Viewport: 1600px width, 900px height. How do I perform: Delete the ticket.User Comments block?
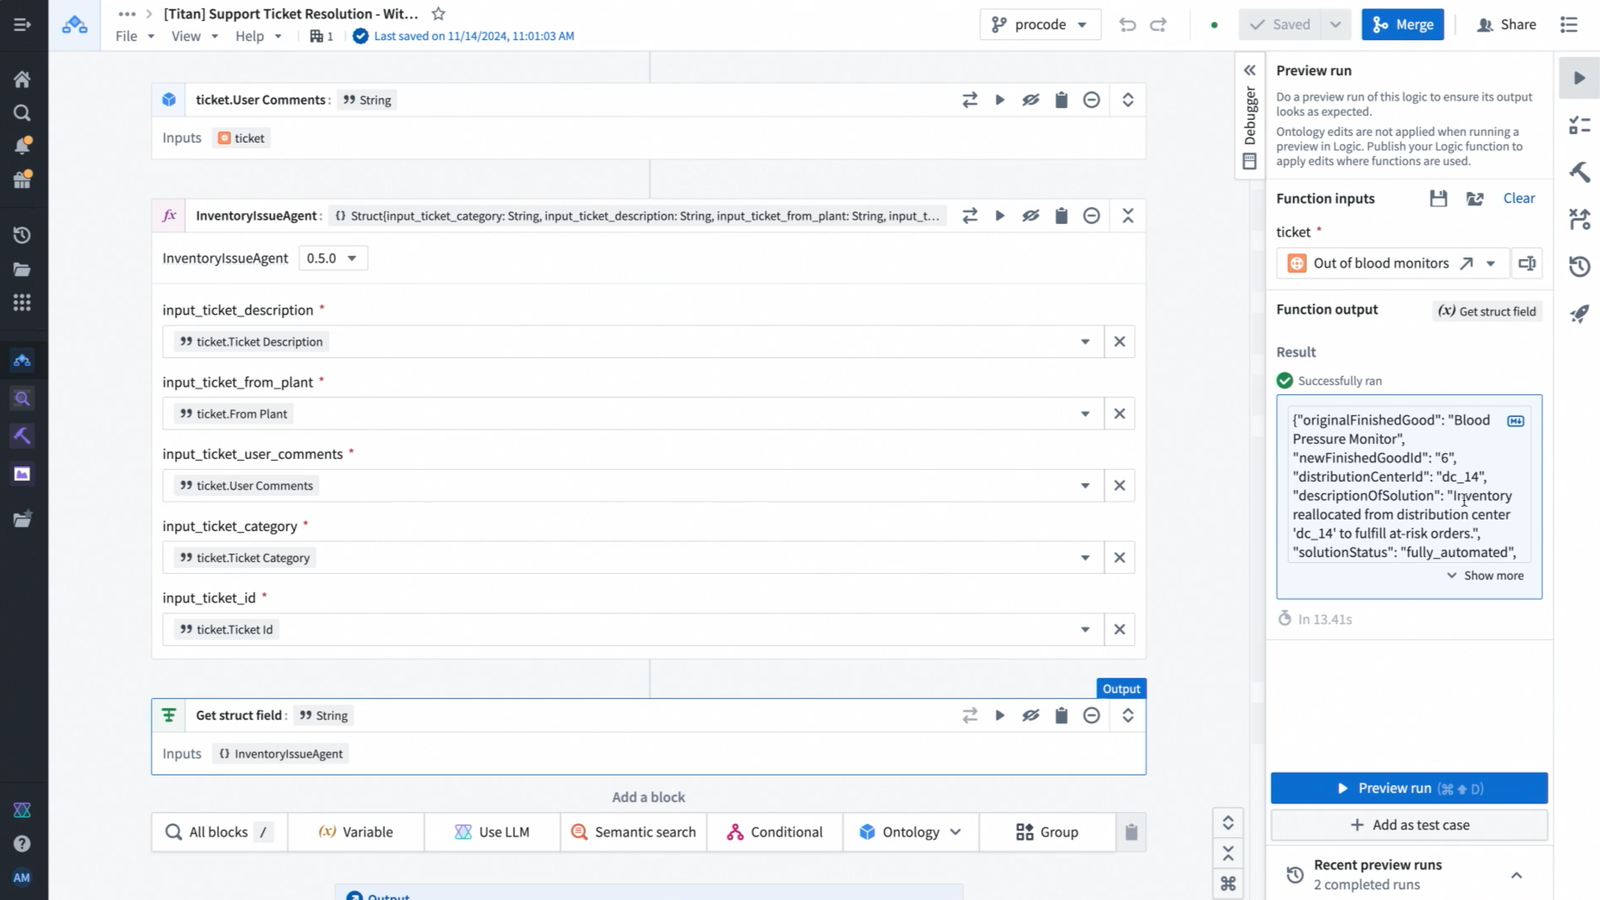[1061, 100]
